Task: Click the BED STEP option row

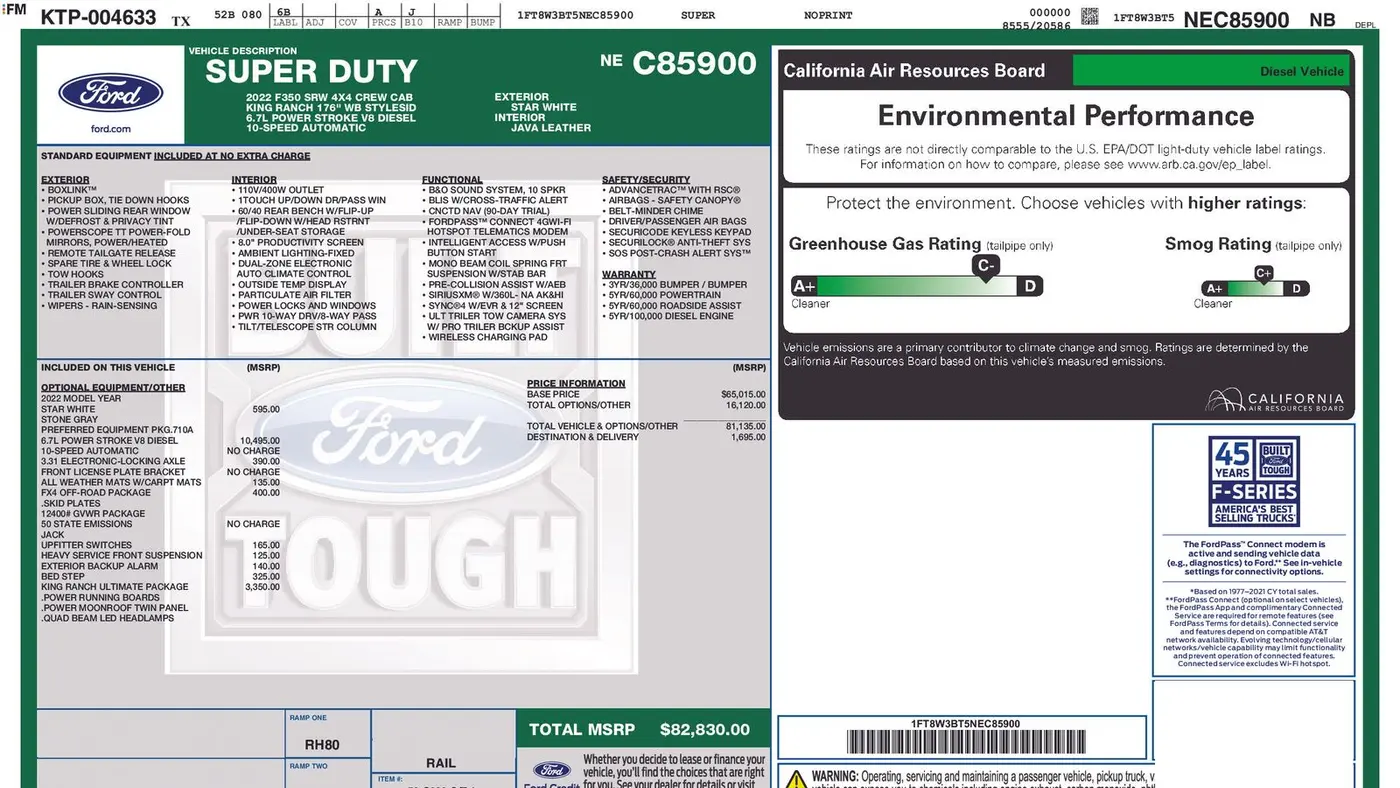Action: click(x=160, y=577)
